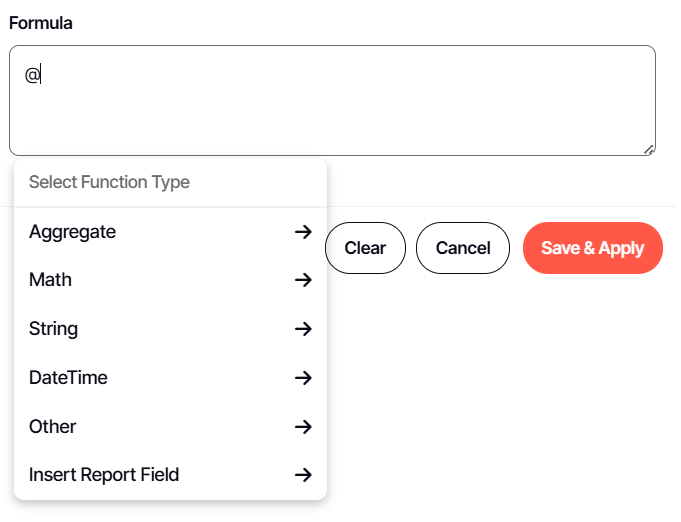Click the arrow next to Insert Report Field

click(x=303, y=475)
